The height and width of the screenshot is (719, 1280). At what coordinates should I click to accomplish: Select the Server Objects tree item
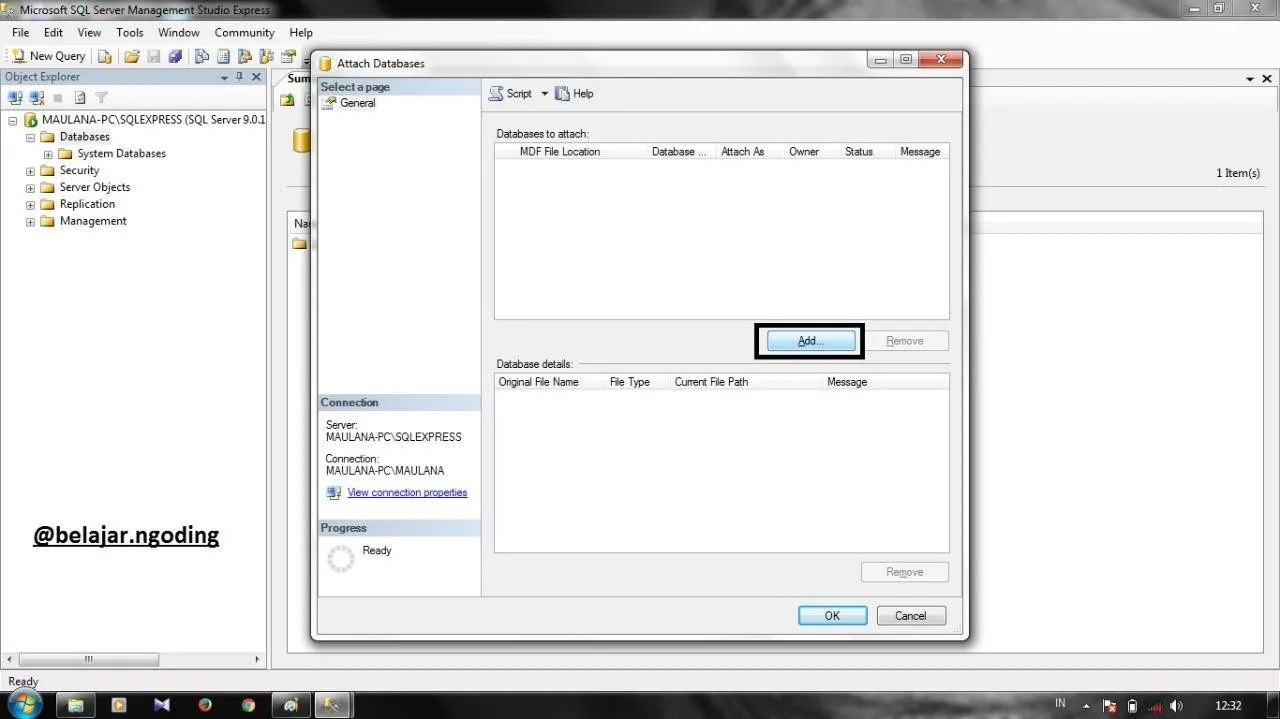[x=94, y=187]
